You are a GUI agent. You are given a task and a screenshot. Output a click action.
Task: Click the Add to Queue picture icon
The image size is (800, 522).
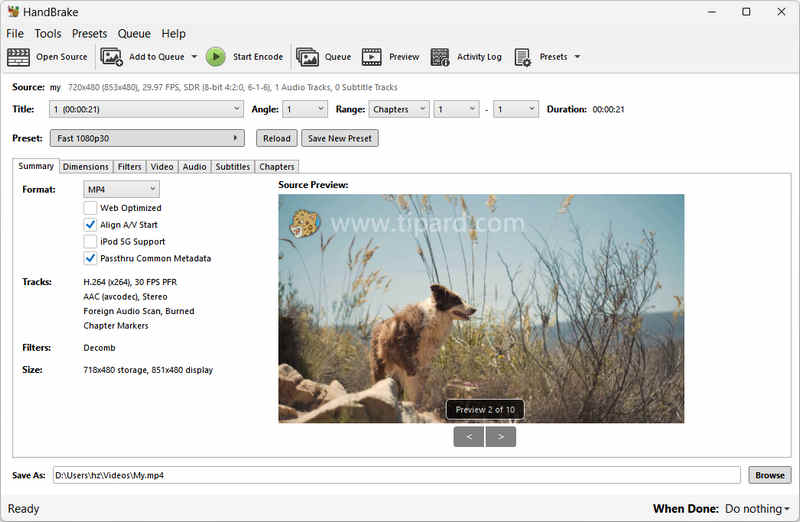(x=111, y=57)
